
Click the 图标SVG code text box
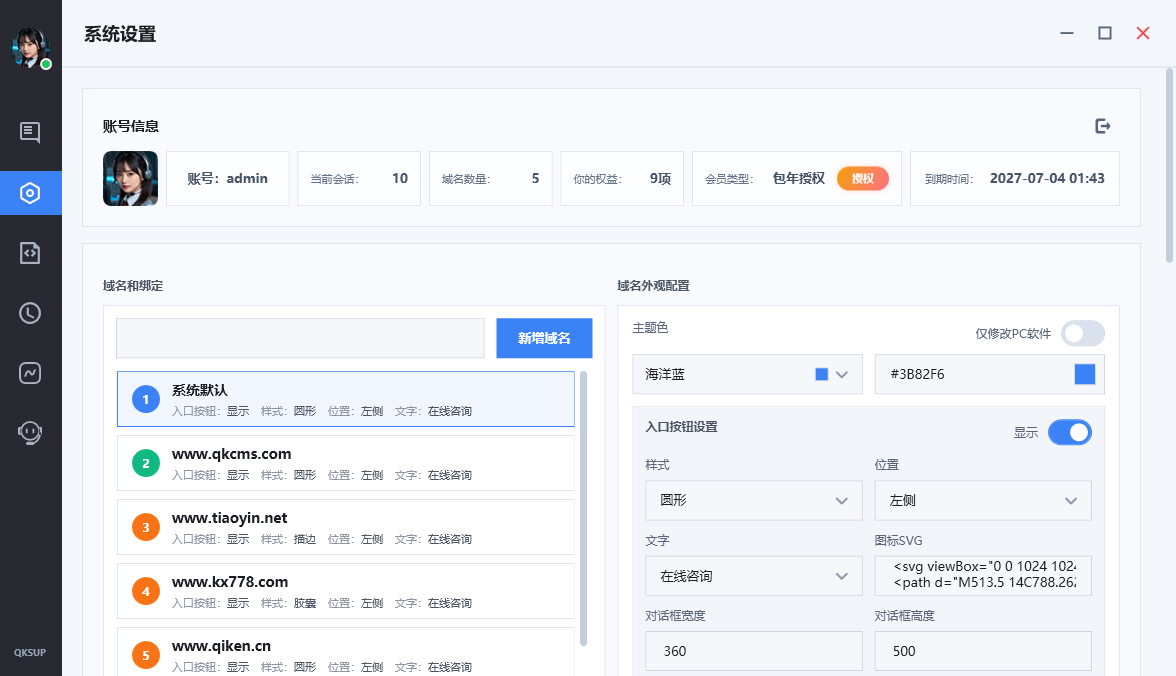tap(982, 575)
